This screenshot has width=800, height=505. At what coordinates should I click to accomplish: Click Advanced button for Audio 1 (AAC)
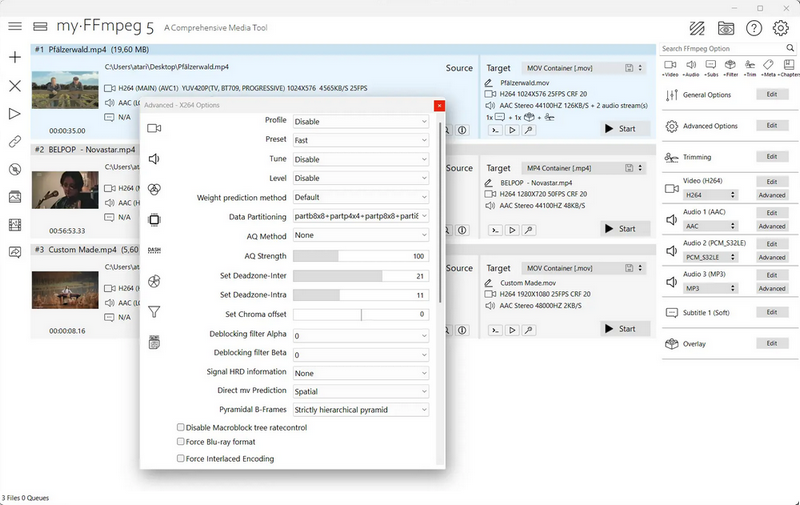(772, 226)
